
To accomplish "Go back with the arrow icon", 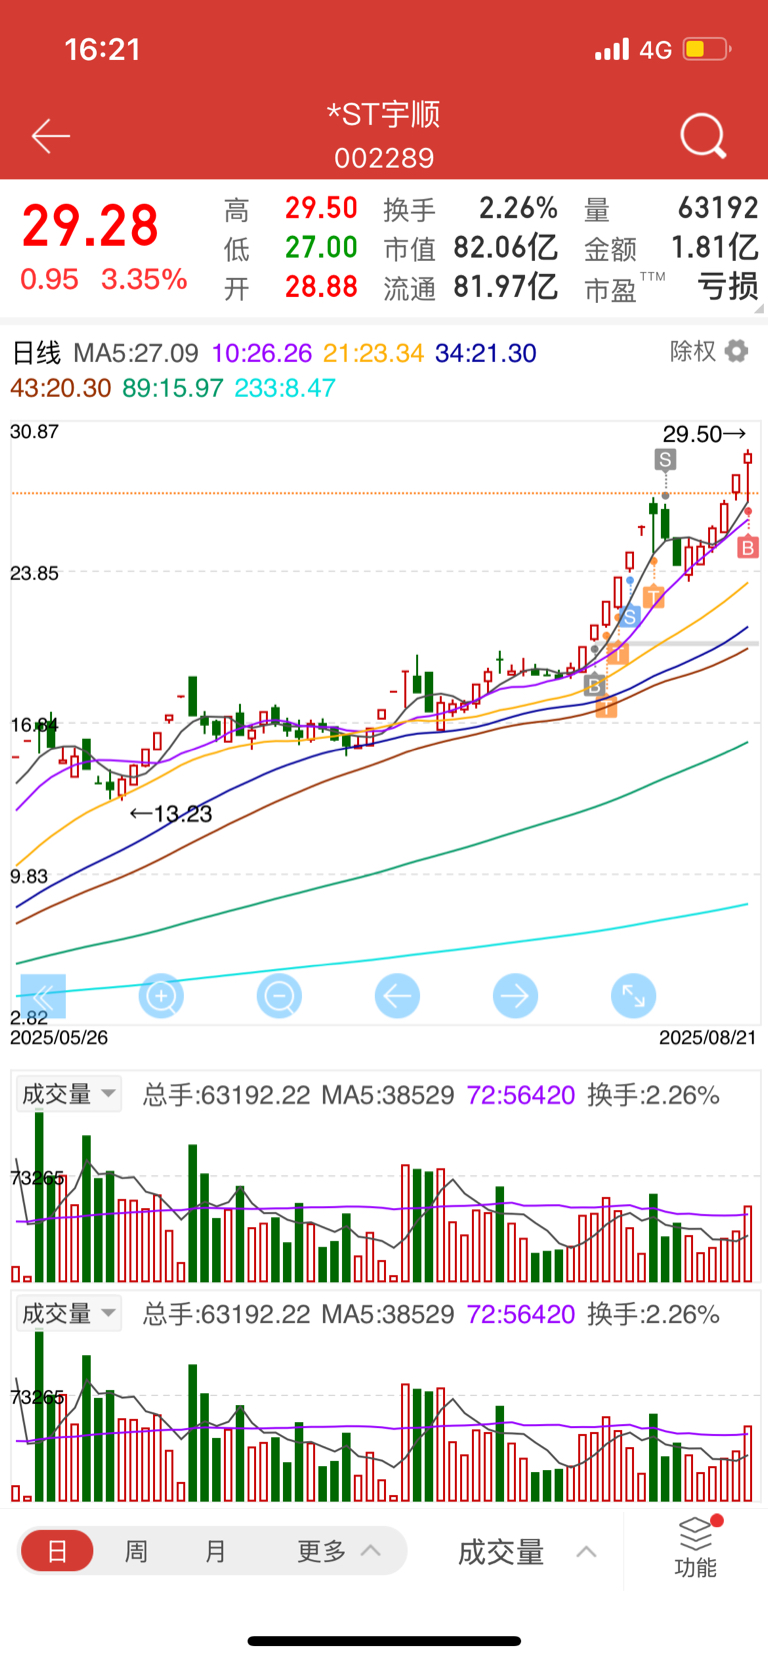I will coord(51,136).
